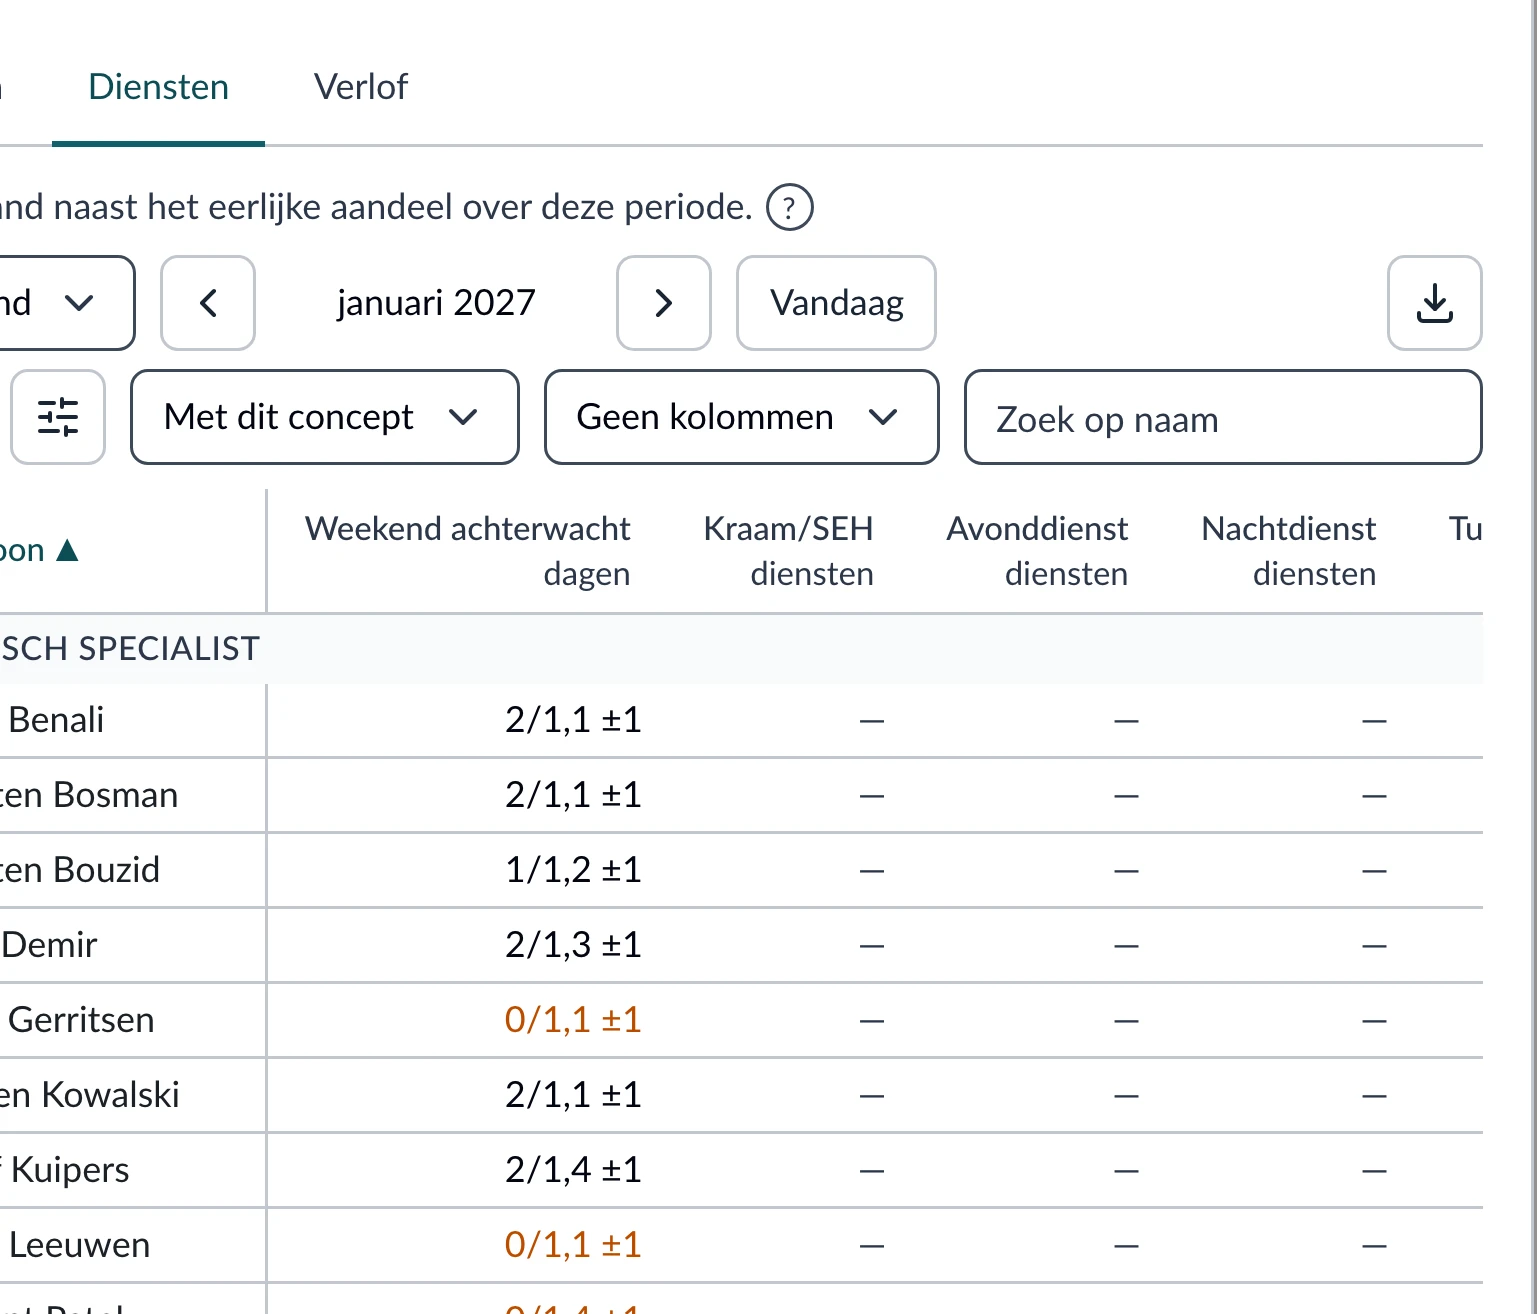The image size is (1537, 1314).
Task: Sort by Weekend achterwacht dagen column
Action: click(468, 551)
